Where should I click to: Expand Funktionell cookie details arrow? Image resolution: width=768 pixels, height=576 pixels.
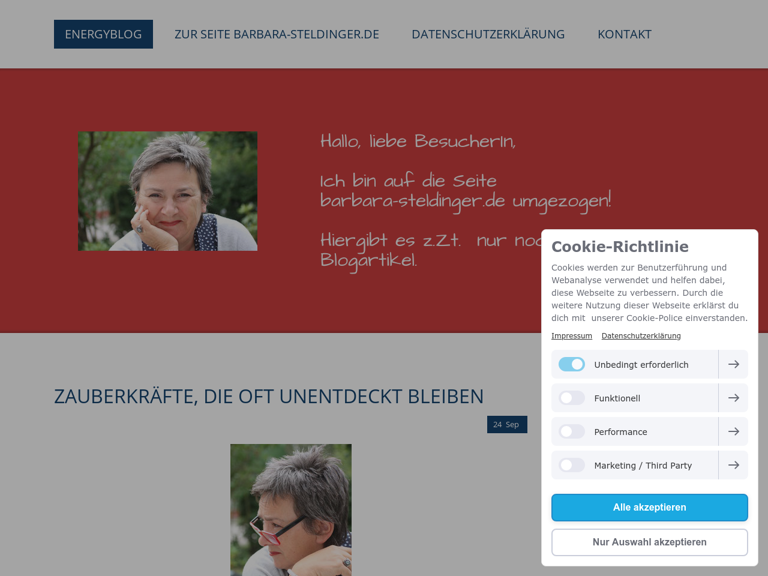pos(733,398)
